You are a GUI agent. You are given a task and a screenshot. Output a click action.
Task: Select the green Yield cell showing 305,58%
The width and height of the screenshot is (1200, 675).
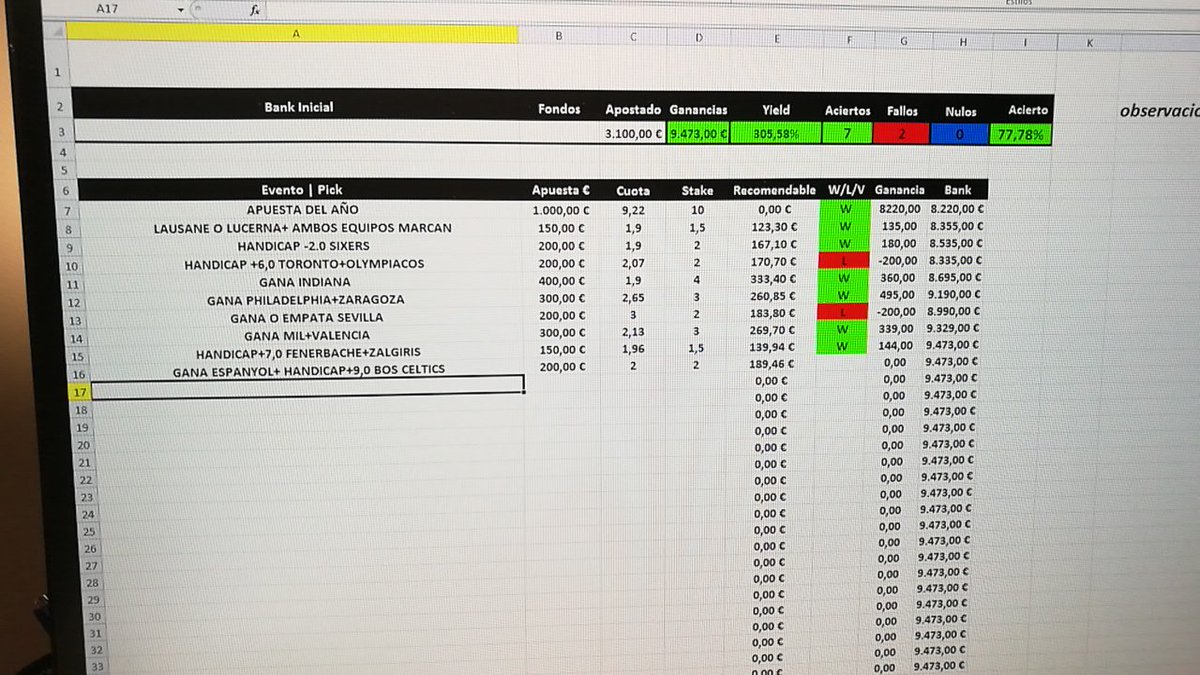777,132
